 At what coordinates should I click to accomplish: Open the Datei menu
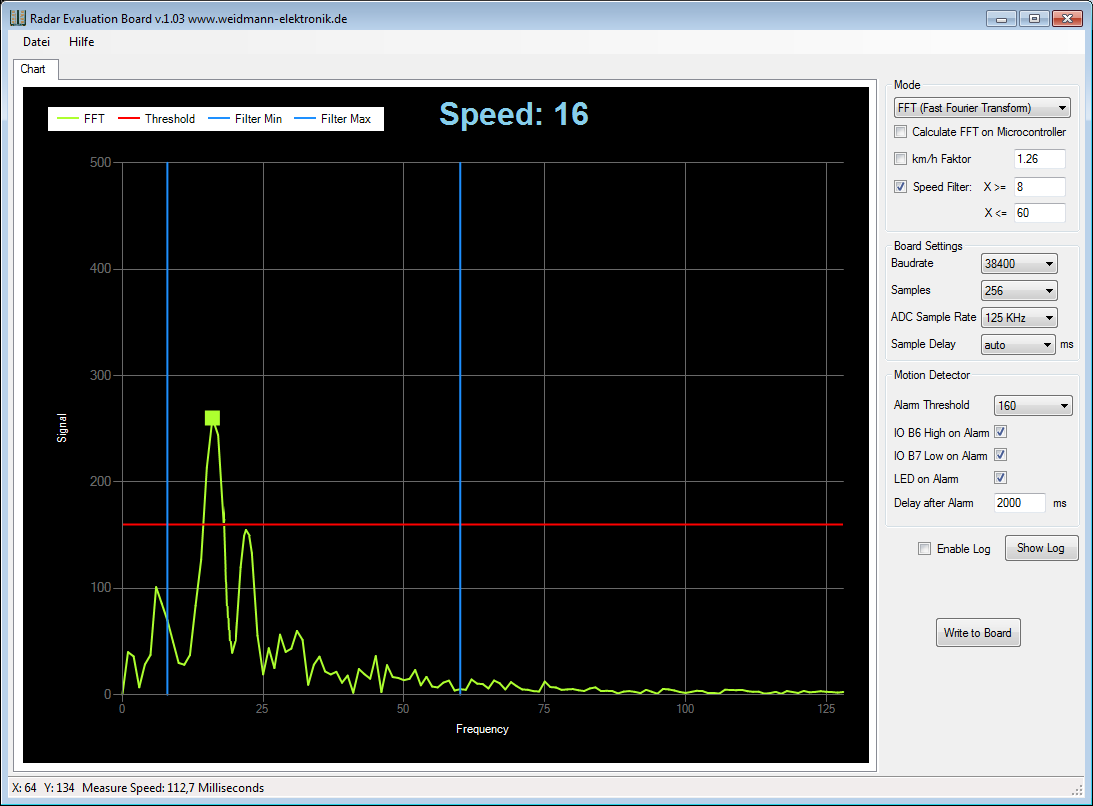36,42
